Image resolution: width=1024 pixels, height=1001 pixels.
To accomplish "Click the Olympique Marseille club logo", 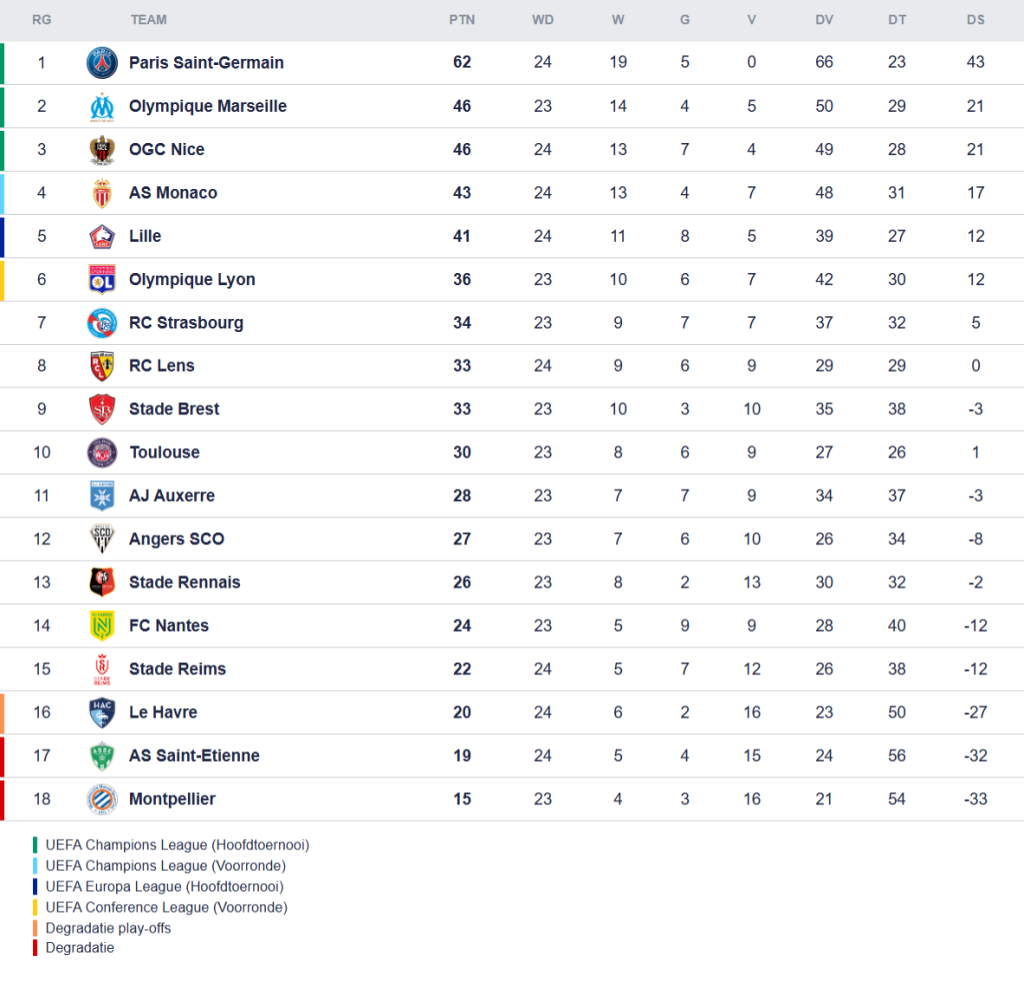I will pos(102,106).
